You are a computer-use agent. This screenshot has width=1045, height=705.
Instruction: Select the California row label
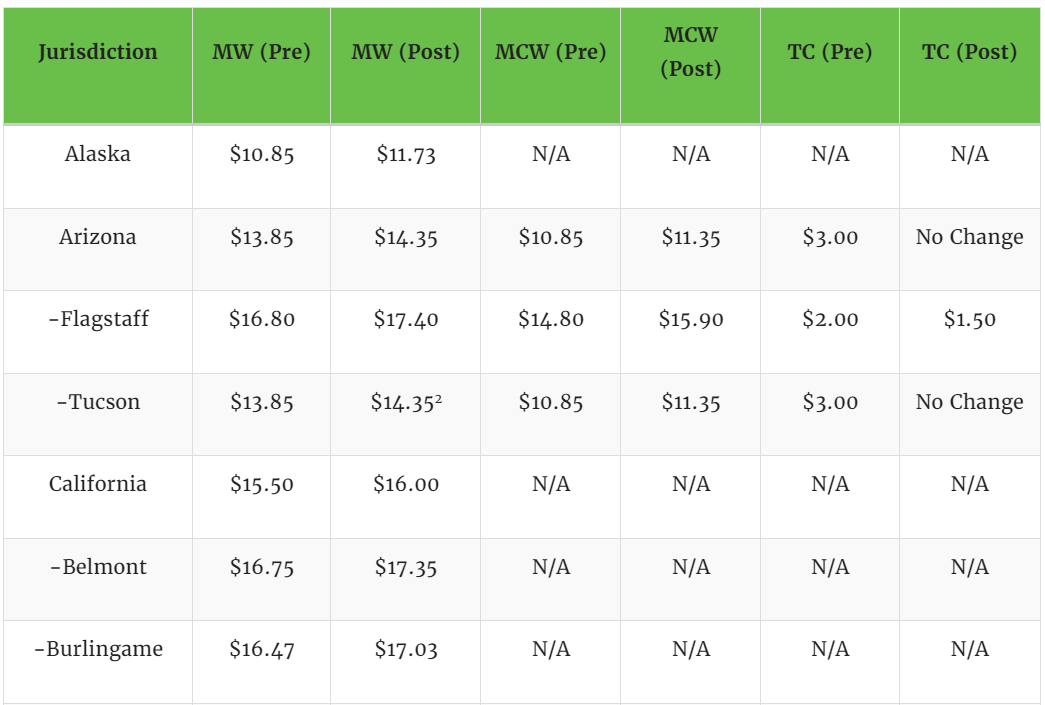click(98, 484)
